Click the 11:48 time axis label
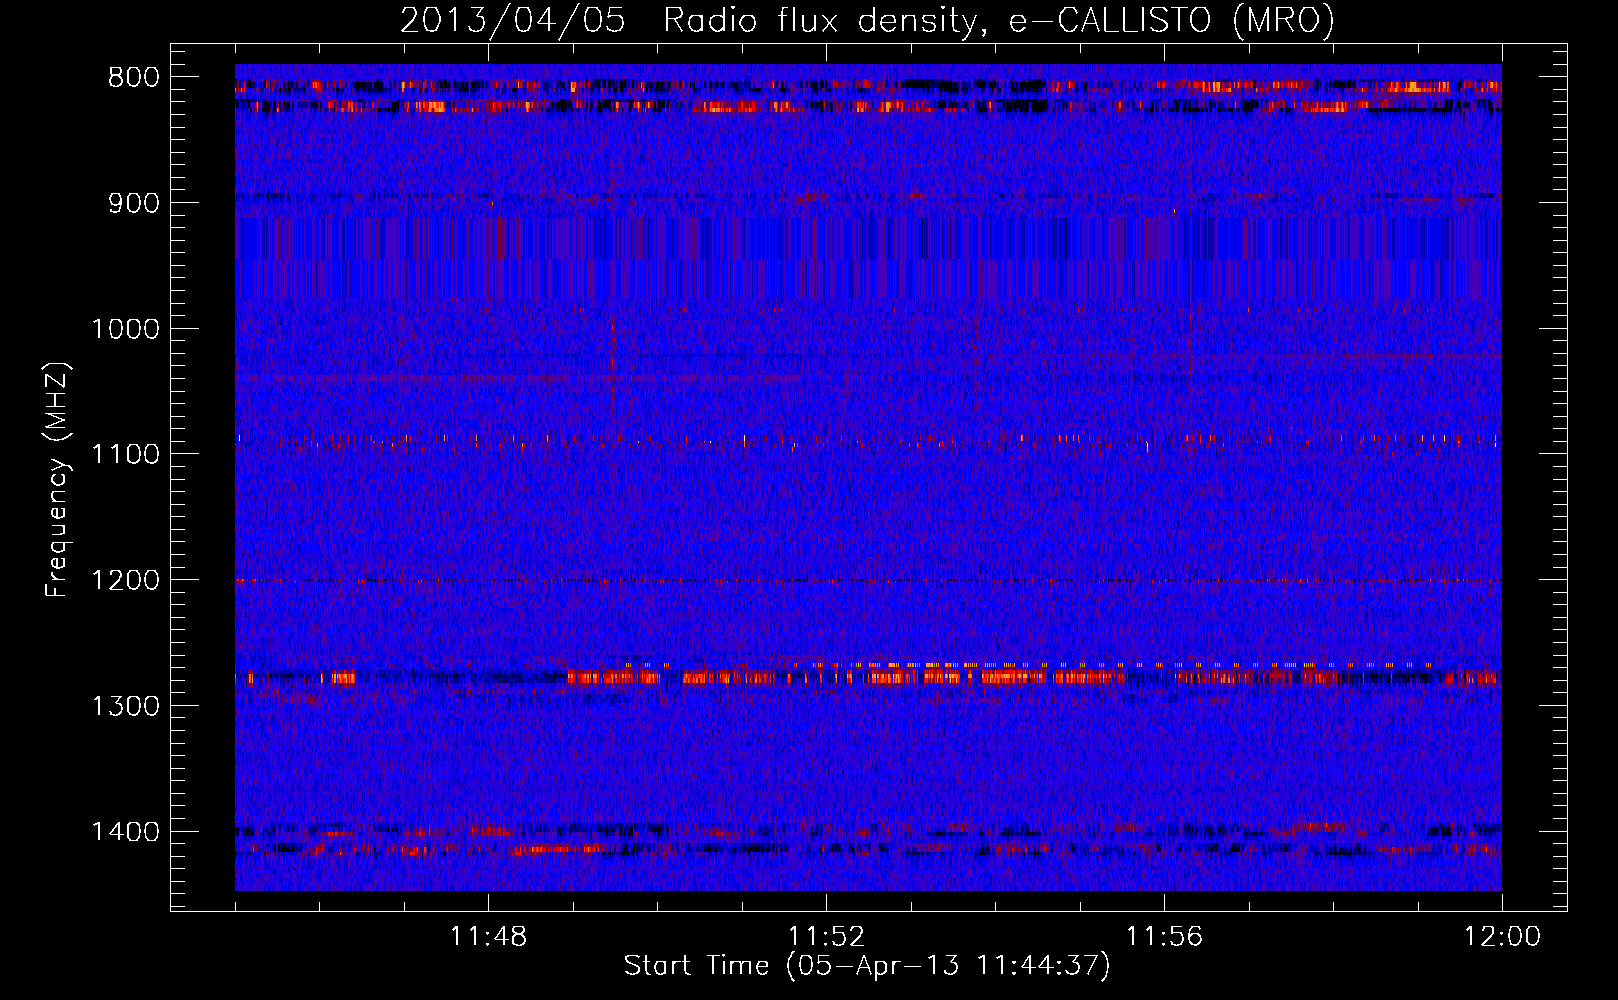The height and width of the screenshot is (1000, 1618). point(488,937)
